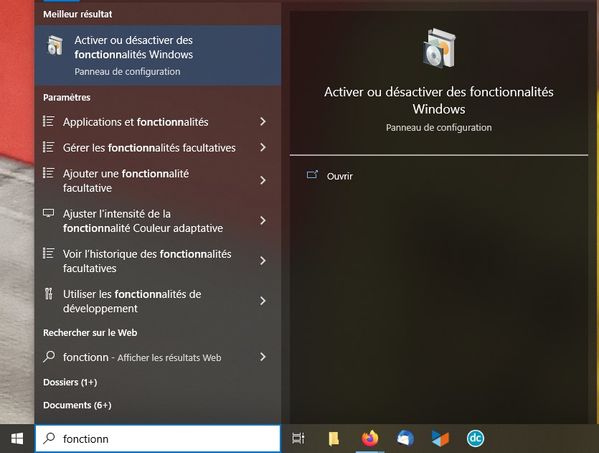The image size is (599, 453).
Task: Open Task View from the taskbar
Action: coord(298,438)
